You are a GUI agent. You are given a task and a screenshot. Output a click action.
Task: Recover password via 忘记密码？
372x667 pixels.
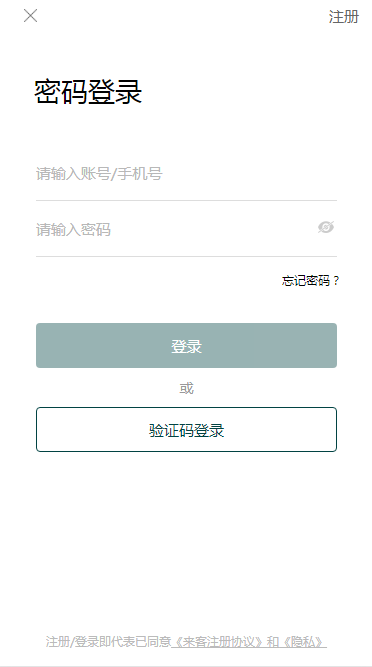click(x=310, y=281)
